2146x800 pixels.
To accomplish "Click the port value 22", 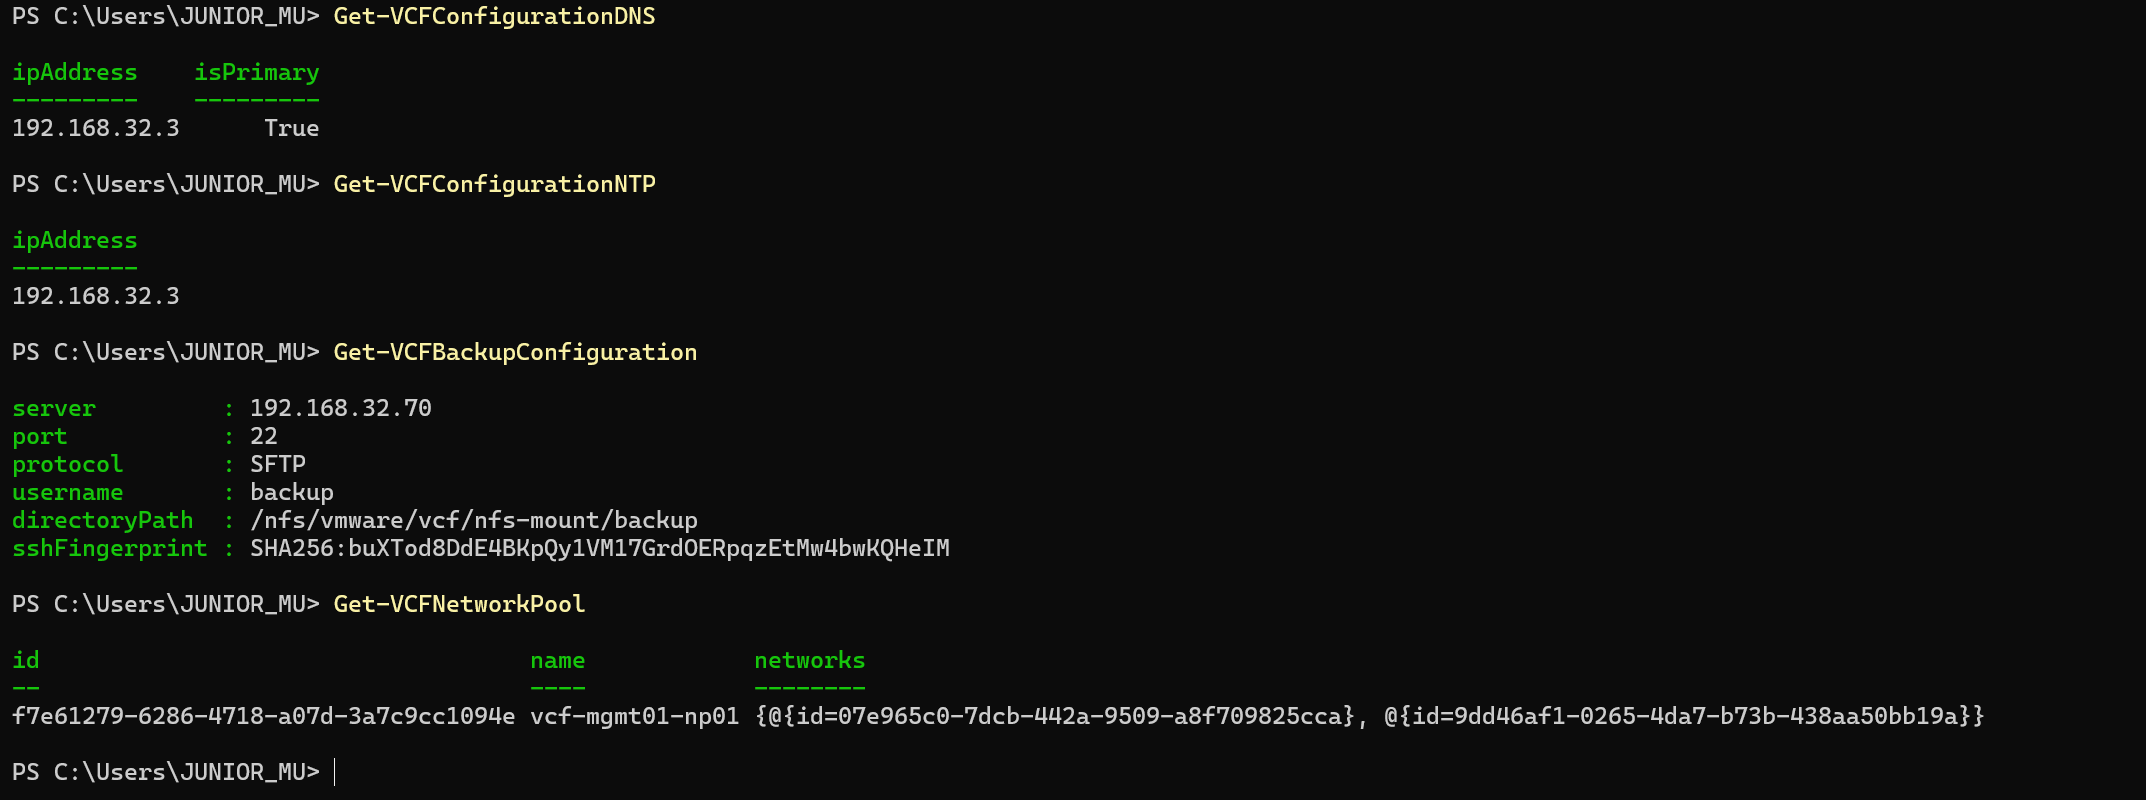I will coord(263,436).
